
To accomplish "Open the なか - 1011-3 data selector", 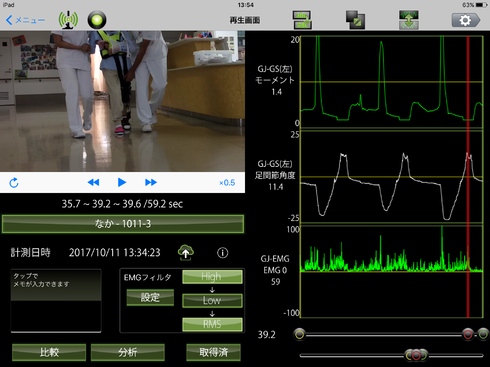I will pos(123,224).
